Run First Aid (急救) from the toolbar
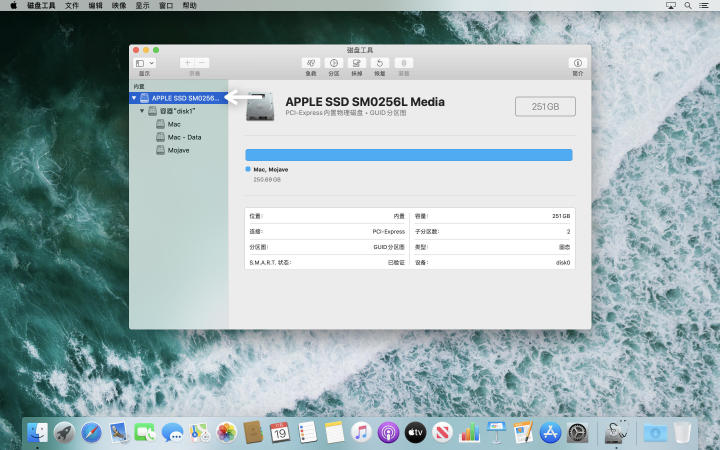720x450 pixels. click(x=311, y=63)
